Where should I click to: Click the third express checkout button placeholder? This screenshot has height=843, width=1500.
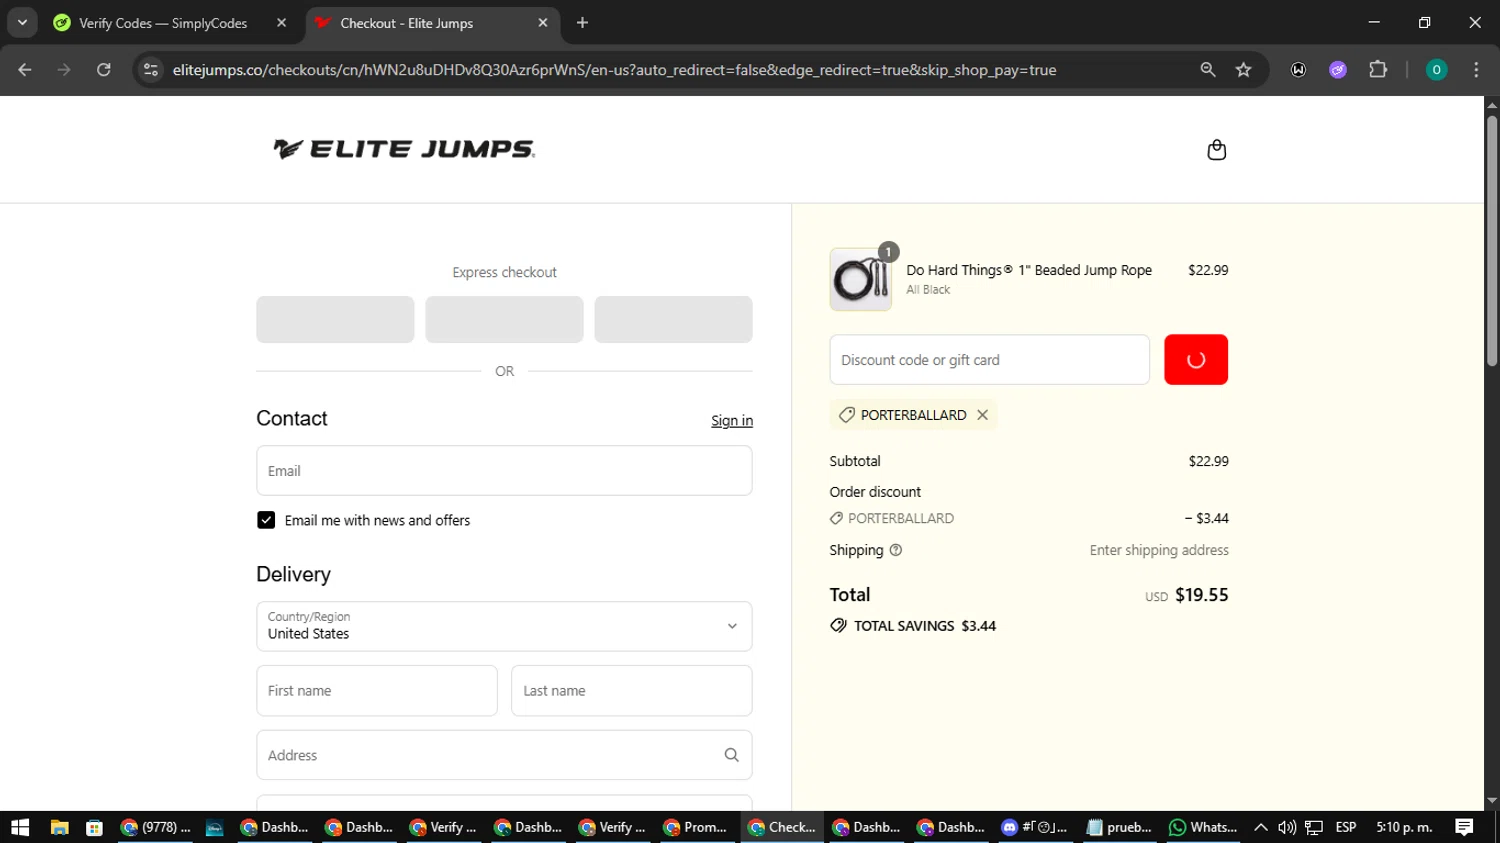673,319
